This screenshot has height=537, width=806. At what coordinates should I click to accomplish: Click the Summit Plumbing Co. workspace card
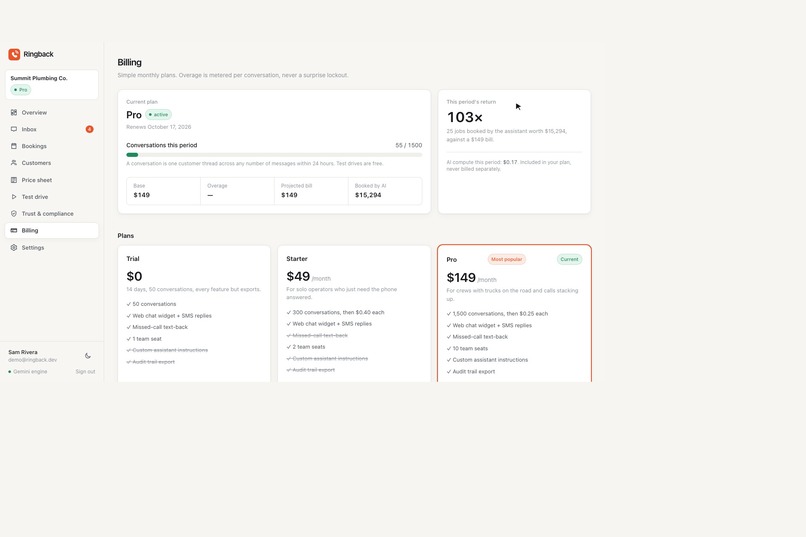point(51,84)
